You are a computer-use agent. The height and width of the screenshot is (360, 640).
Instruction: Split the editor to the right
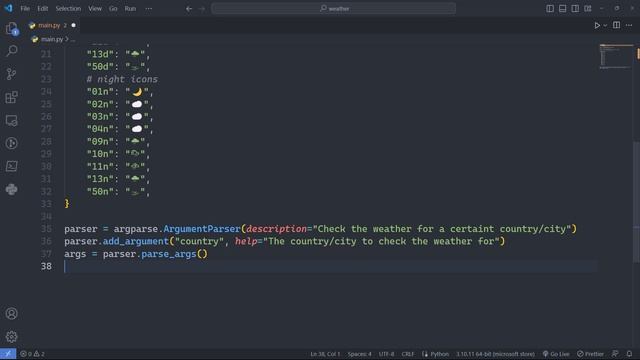[x=616, y=25]
